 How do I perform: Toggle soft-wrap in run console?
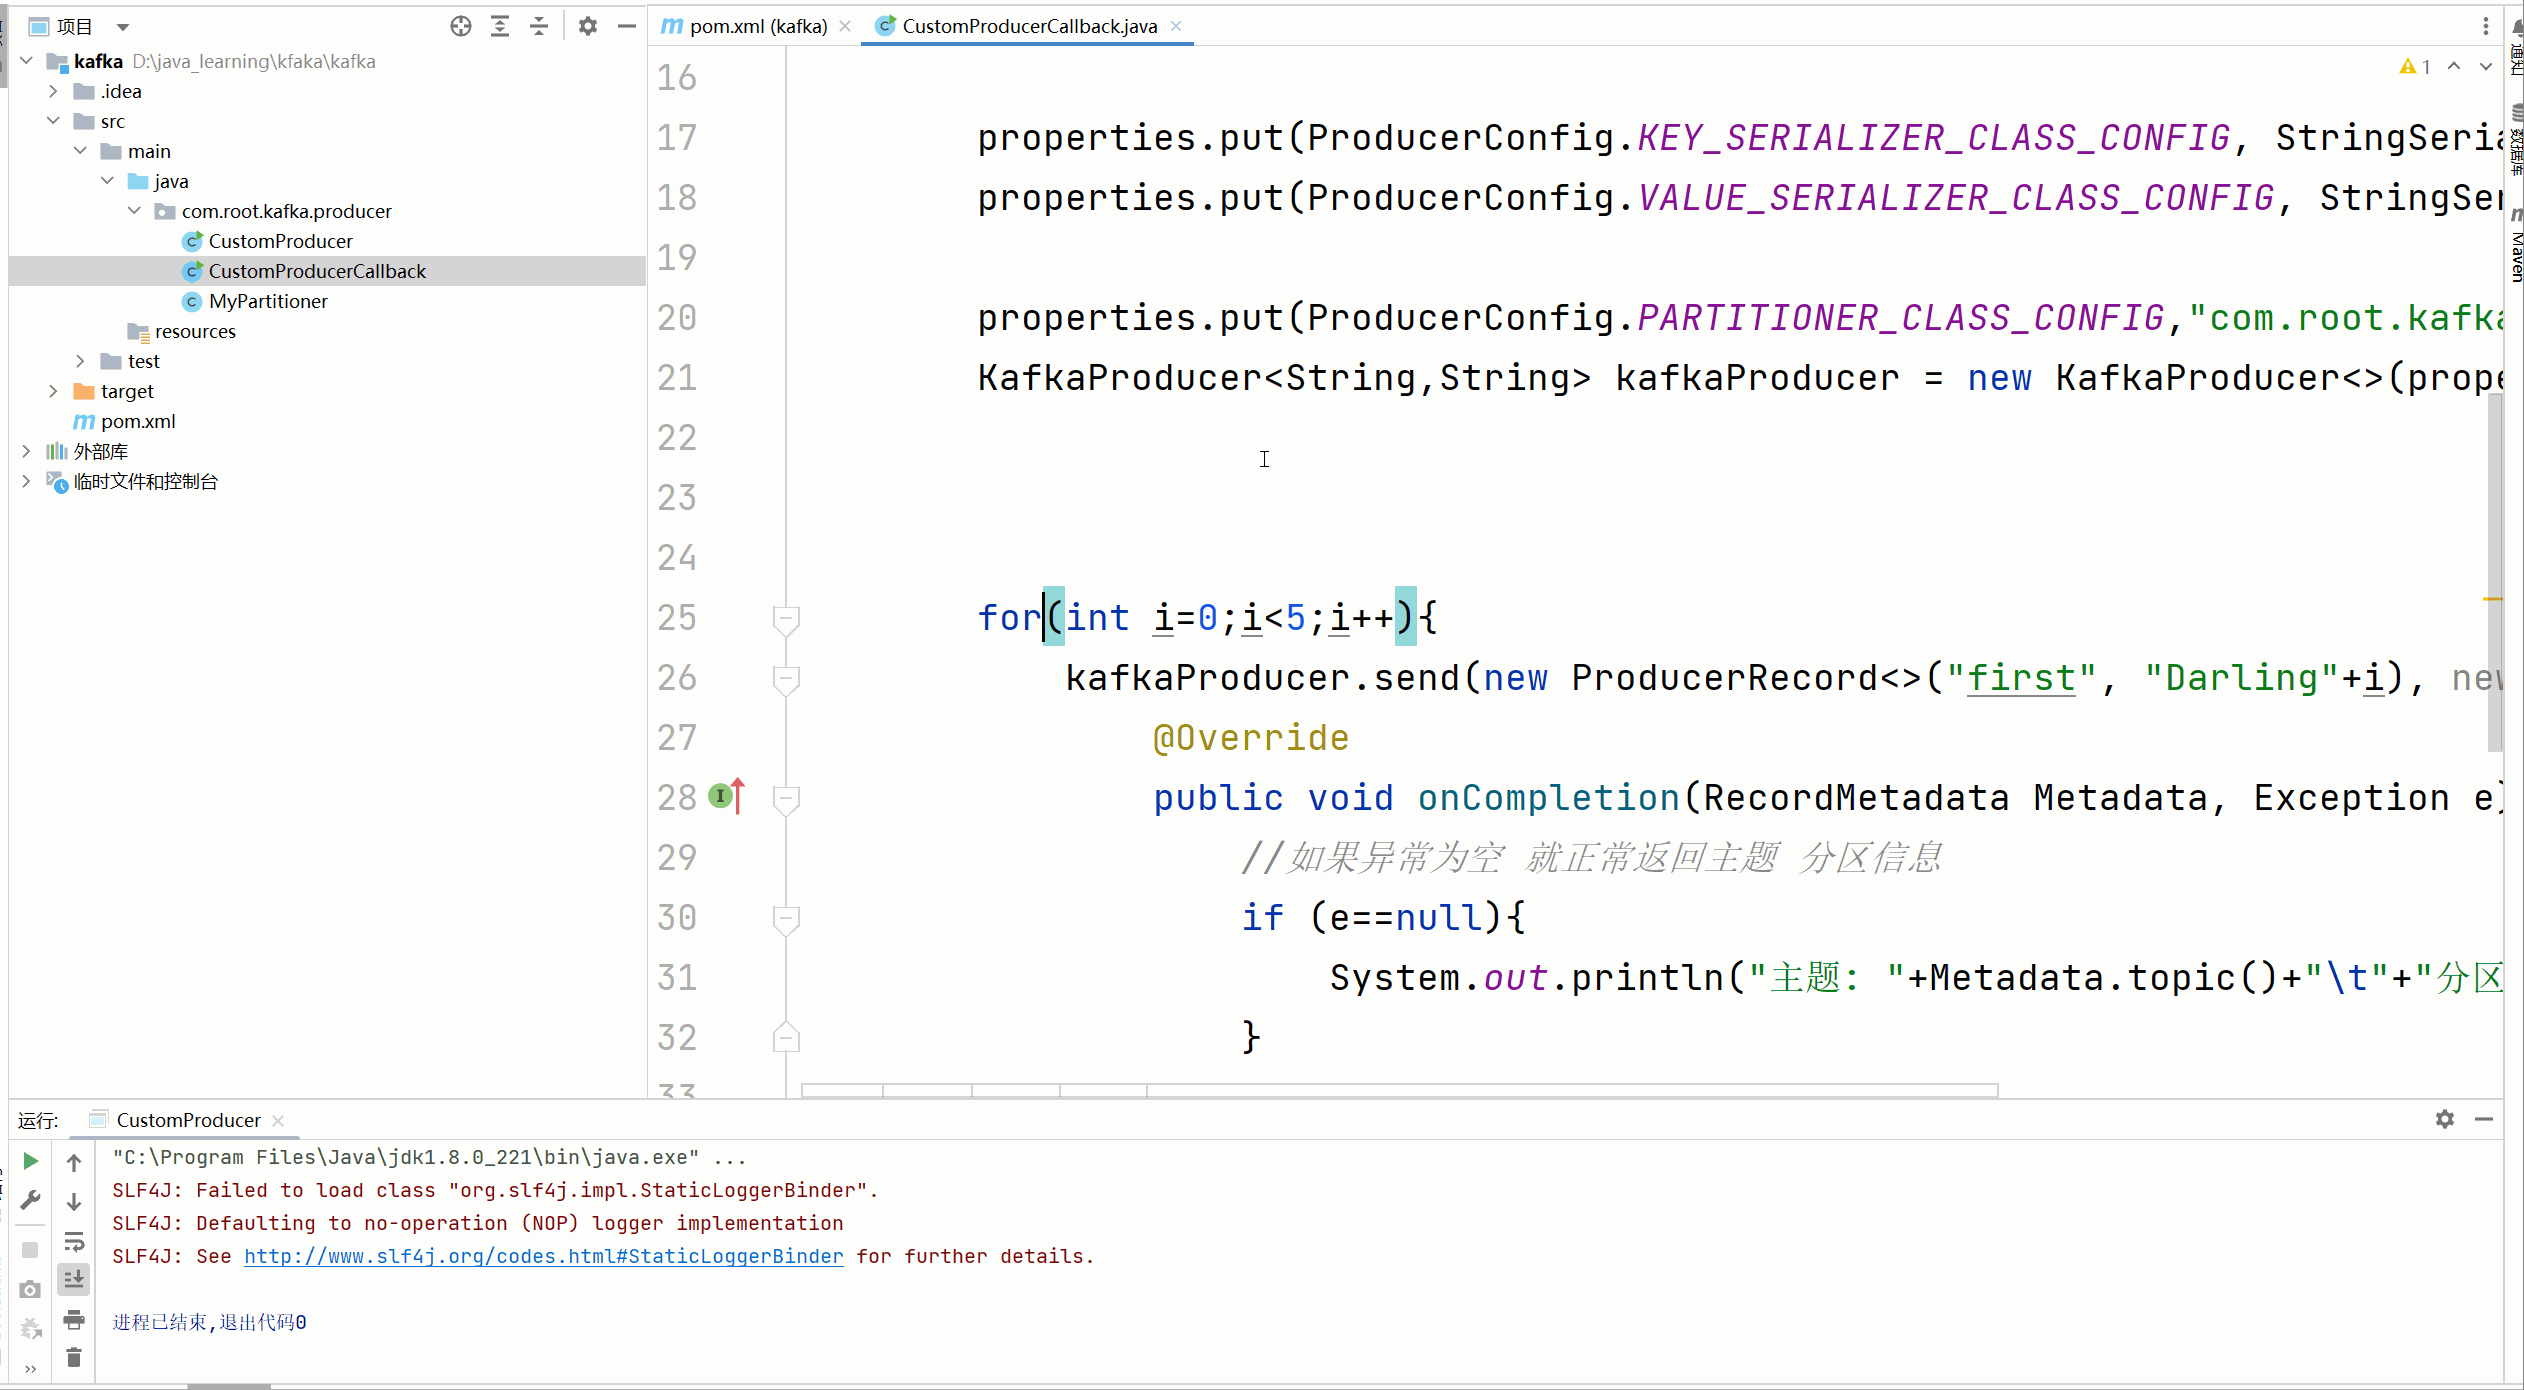(74, 1242)
